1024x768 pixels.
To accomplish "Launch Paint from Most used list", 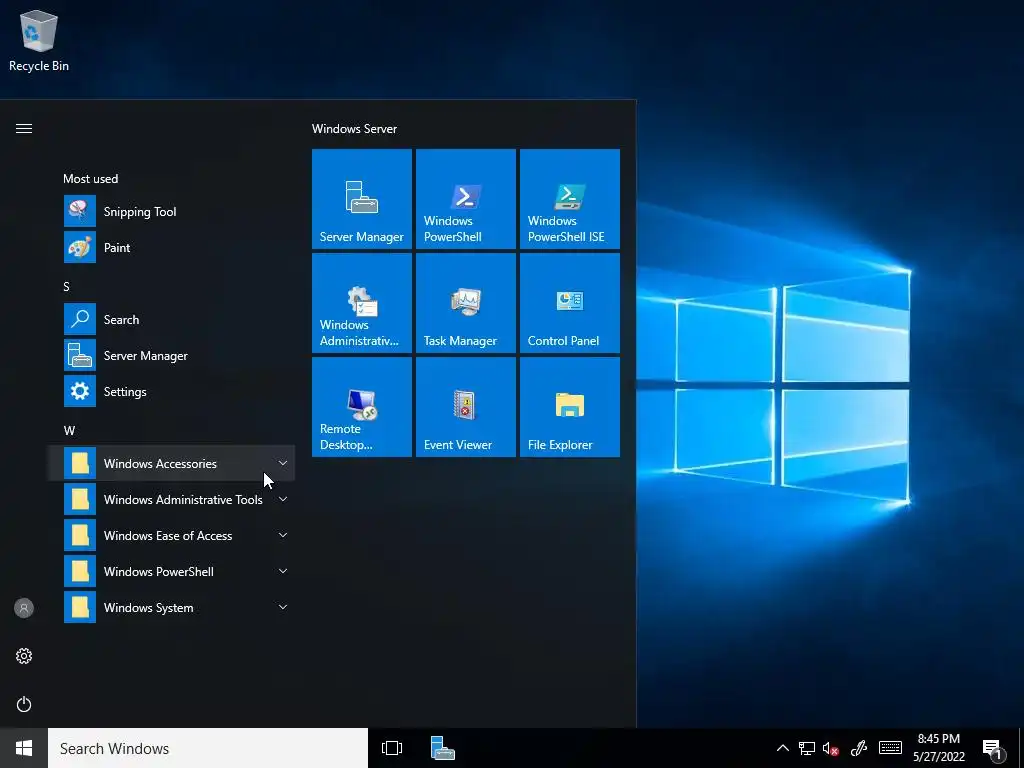I will (171, 248).
